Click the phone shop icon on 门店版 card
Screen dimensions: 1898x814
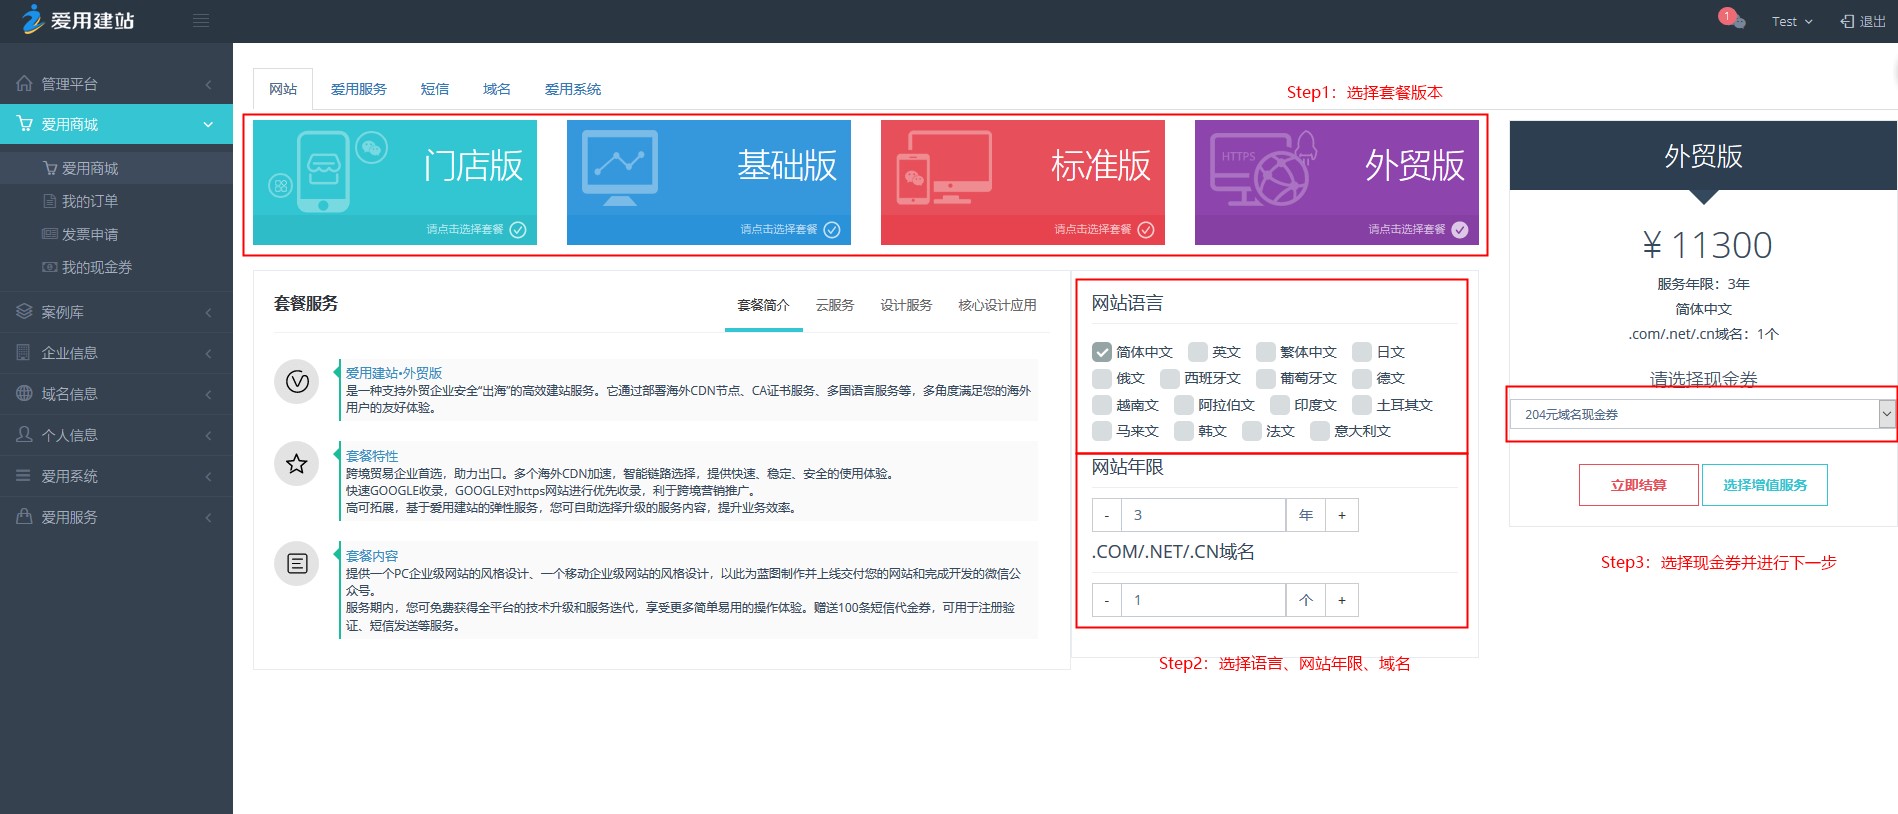[324, 170]
